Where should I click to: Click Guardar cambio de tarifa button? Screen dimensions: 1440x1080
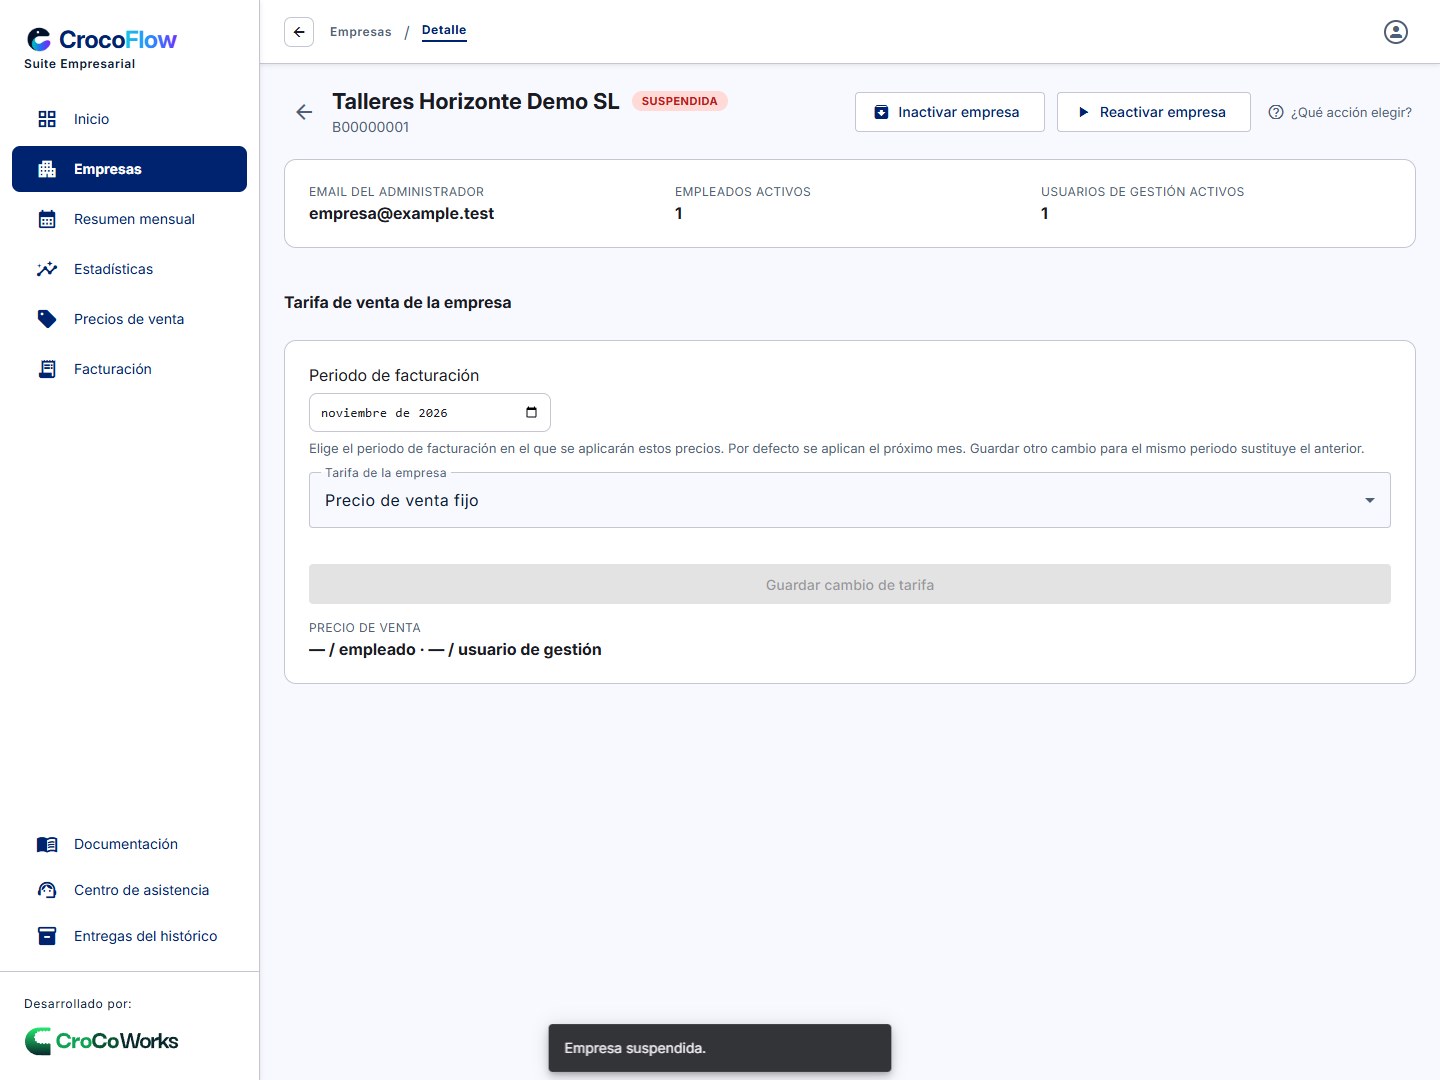coord(850,584)
